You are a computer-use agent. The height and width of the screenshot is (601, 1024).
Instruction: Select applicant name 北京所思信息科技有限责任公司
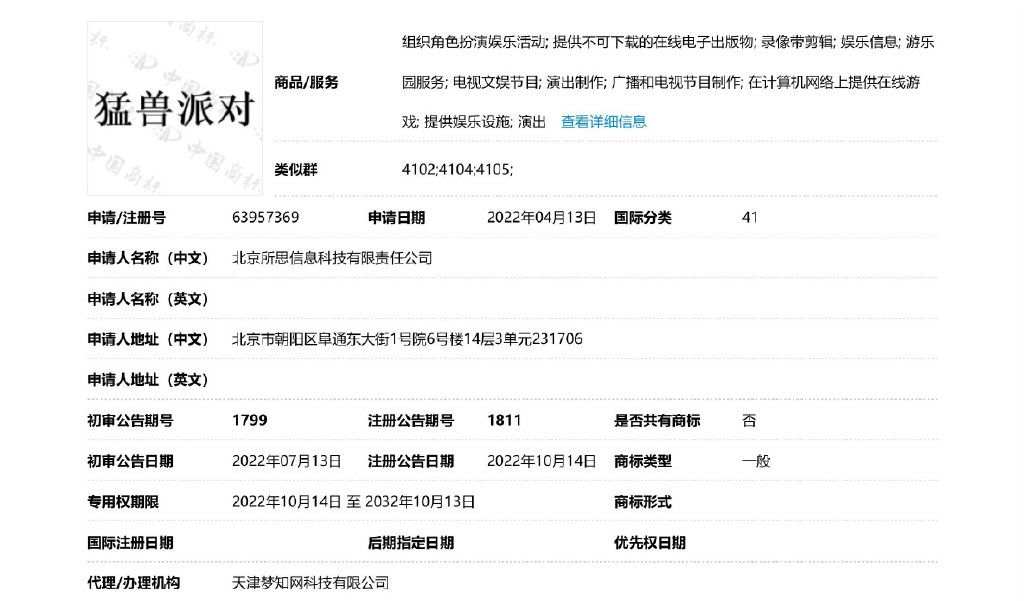[332, 258]
